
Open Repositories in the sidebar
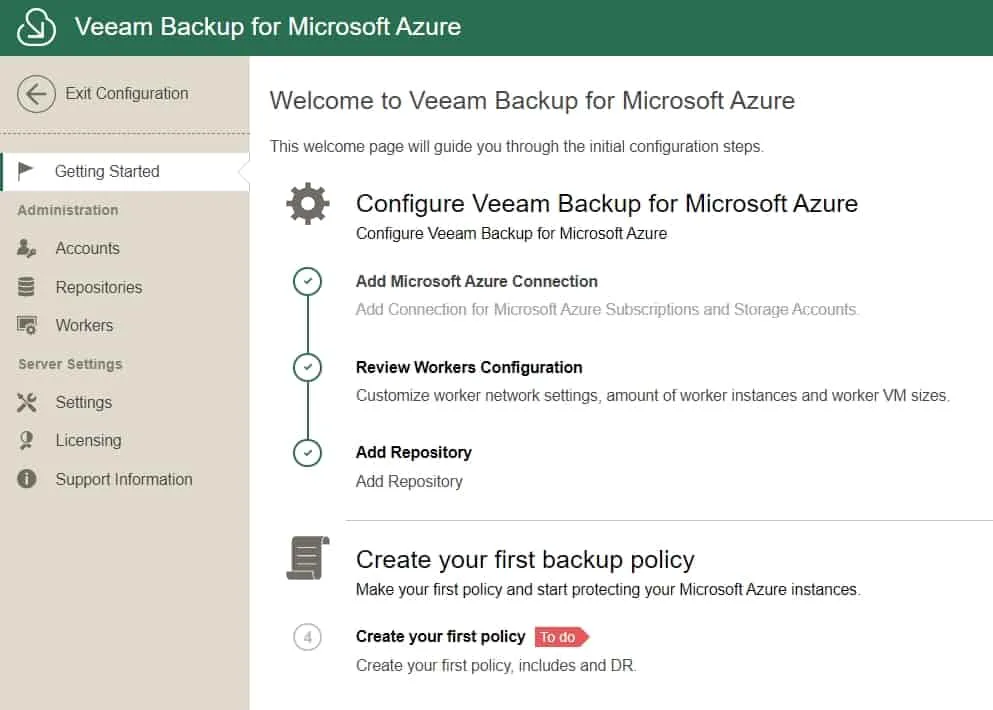[99, 287]
